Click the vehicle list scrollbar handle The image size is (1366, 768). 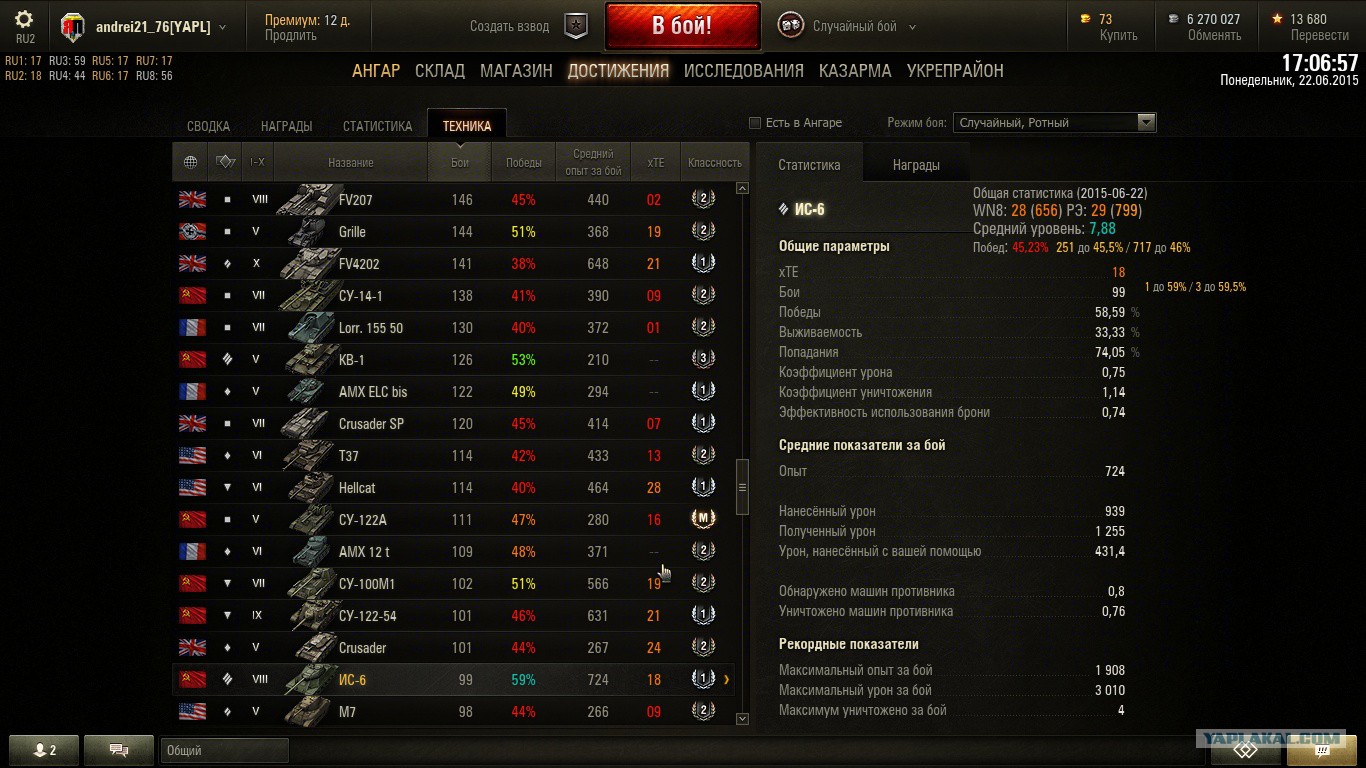[x=742, y=487]
